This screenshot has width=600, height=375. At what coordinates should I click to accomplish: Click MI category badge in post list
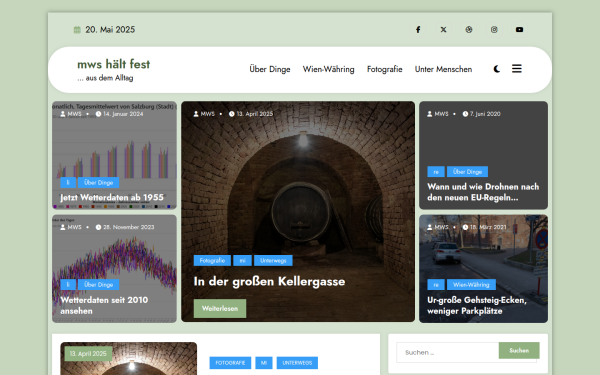264,363
